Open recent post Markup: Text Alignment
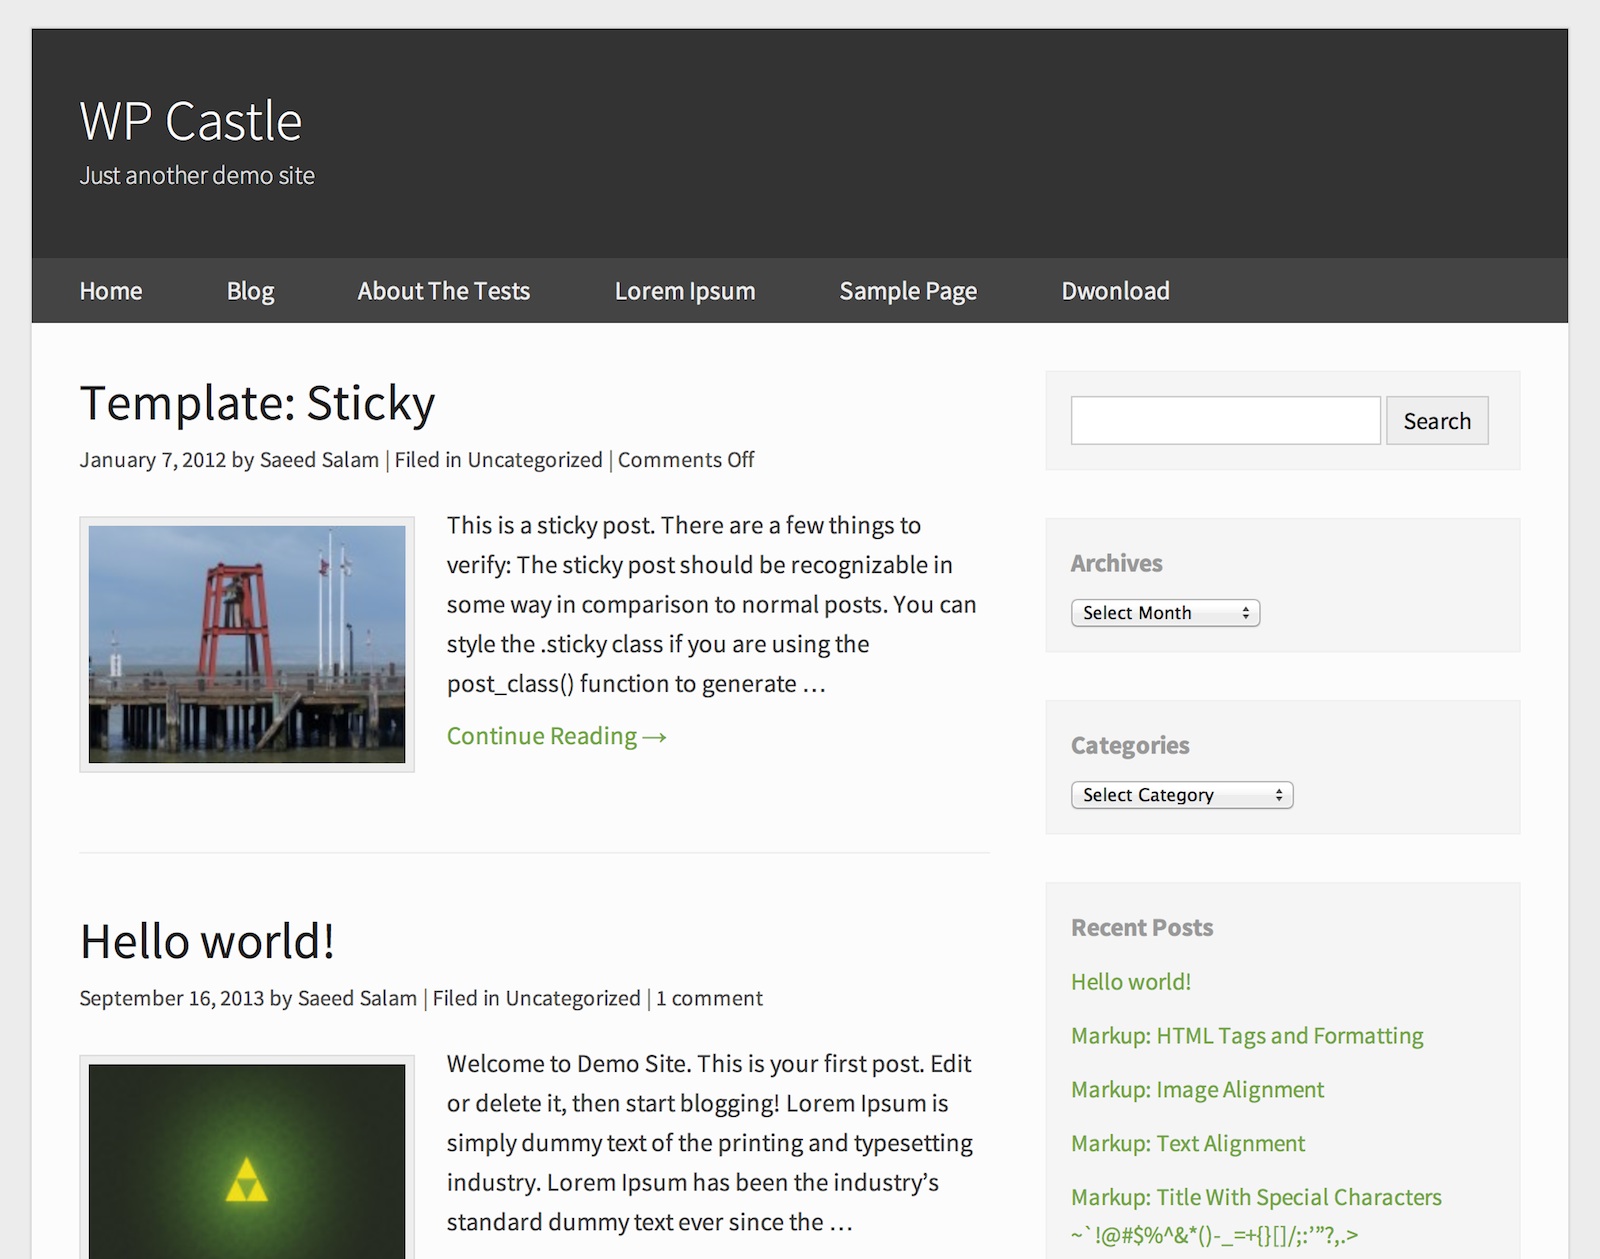1600x1259 pixels. (1188, 1144)
